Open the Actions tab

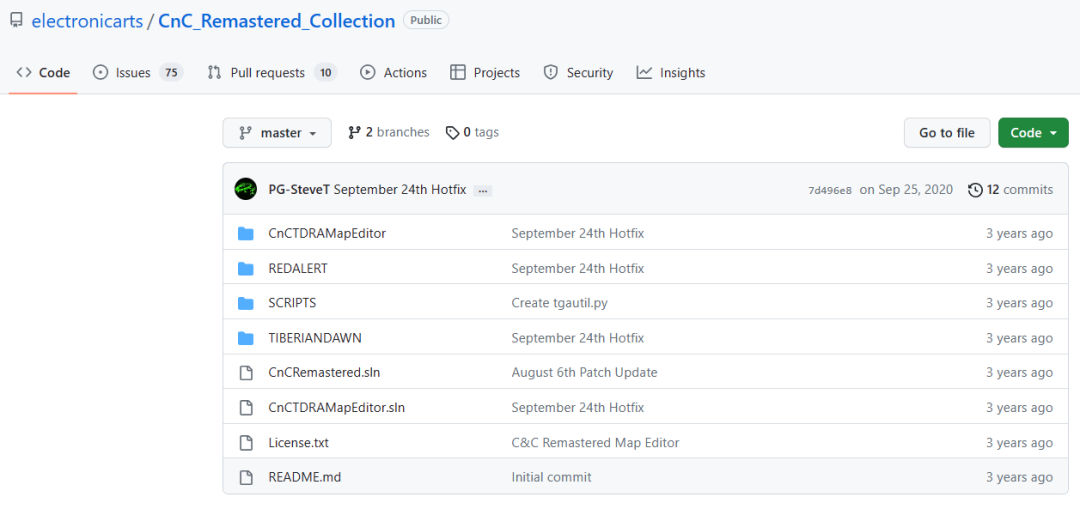click(404, 73)
